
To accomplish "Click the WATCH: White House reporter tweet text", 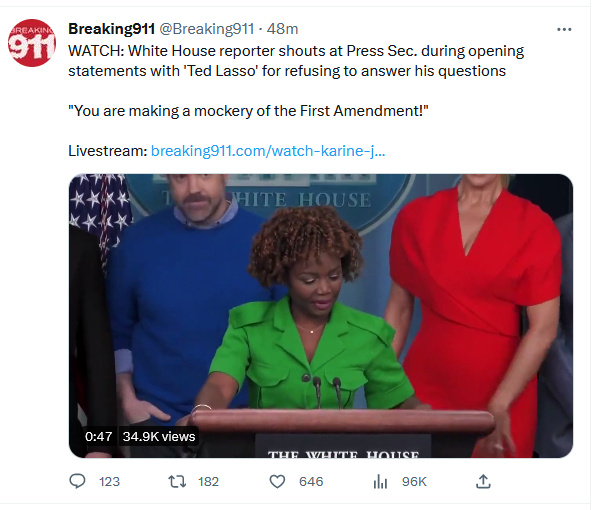I will [x=296, y=61].
